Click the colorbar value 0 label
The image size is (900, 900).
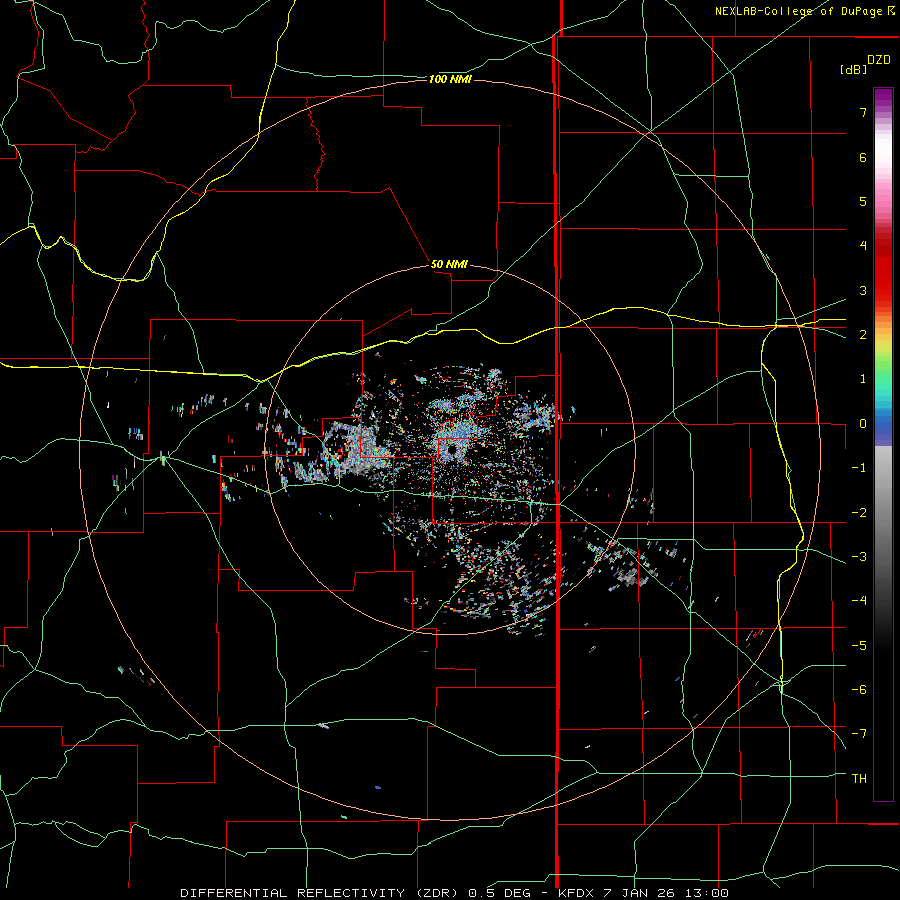coord(863,424)
